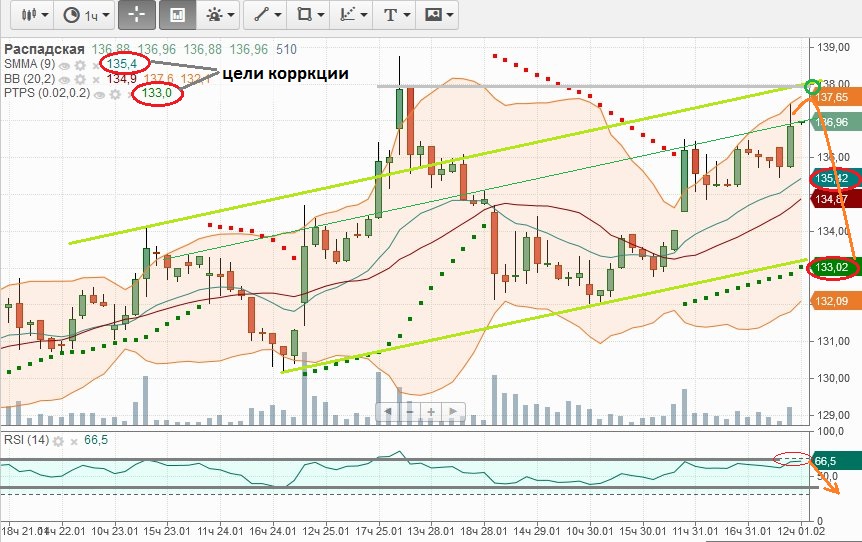
Task: Zoom in chart with plus button
Action: (x=432, y=411)
